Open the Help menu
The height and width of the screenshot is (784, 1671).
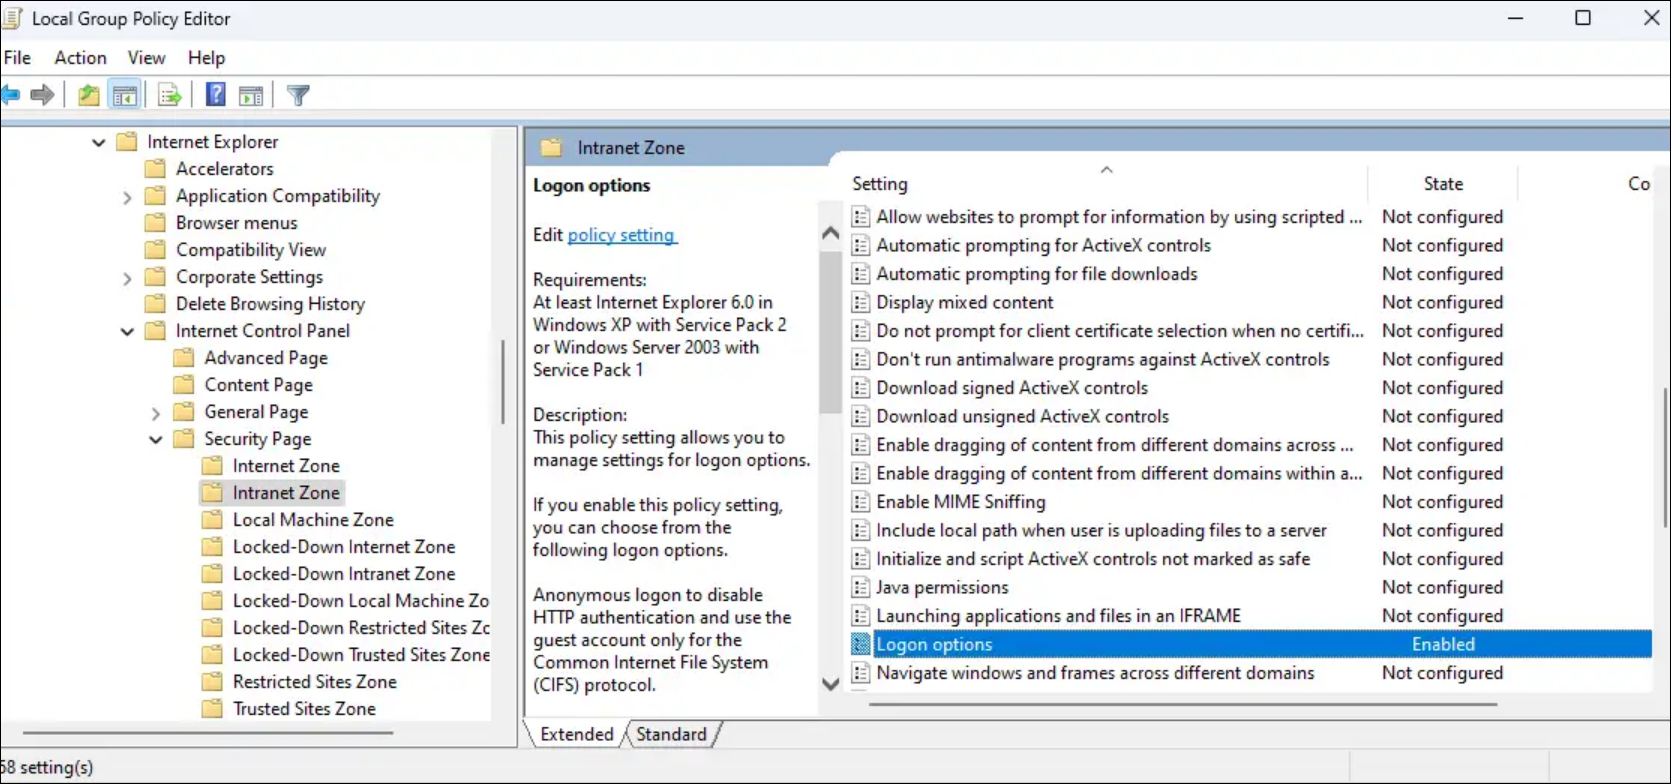(206, 58)
